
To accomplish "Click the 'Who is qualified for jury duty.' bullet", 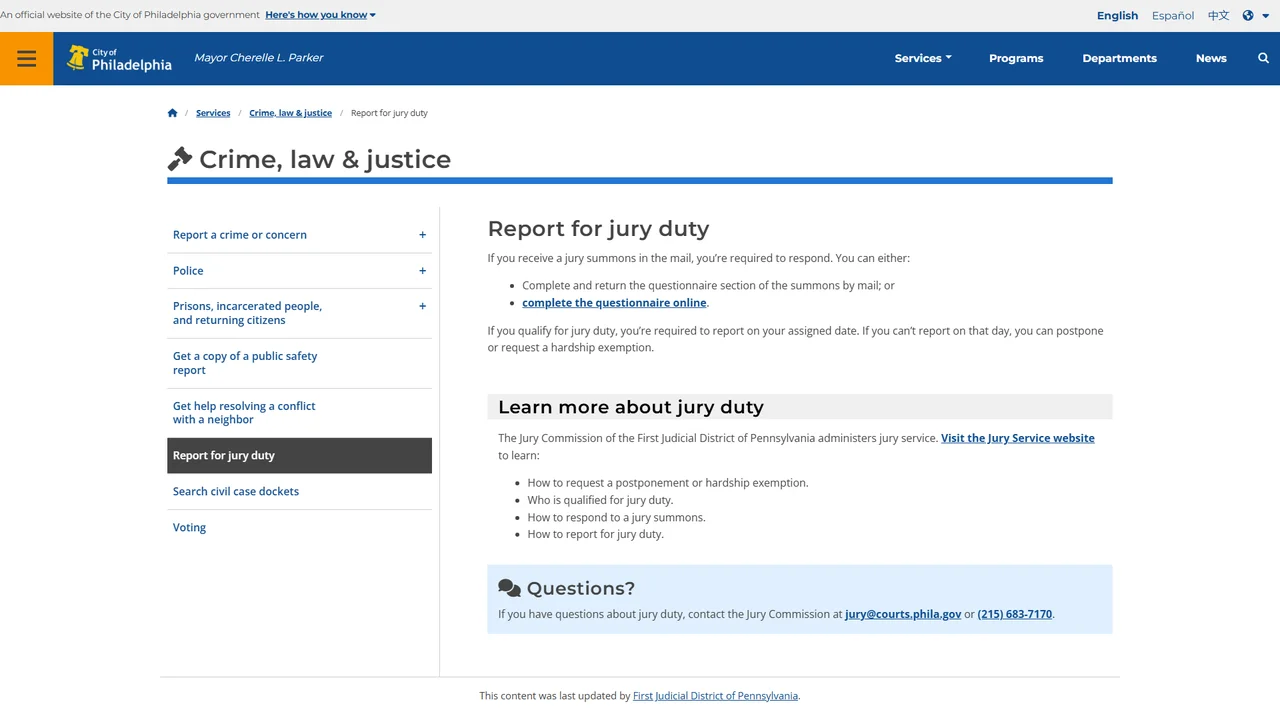I will pyautogui.click(x=600, y=500).
